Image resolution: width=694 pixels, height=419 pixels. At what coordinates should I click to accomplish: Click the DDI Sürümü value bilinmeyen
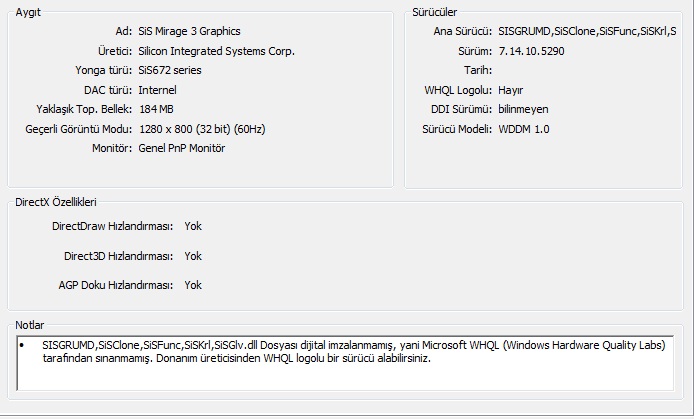click(523, 109)
